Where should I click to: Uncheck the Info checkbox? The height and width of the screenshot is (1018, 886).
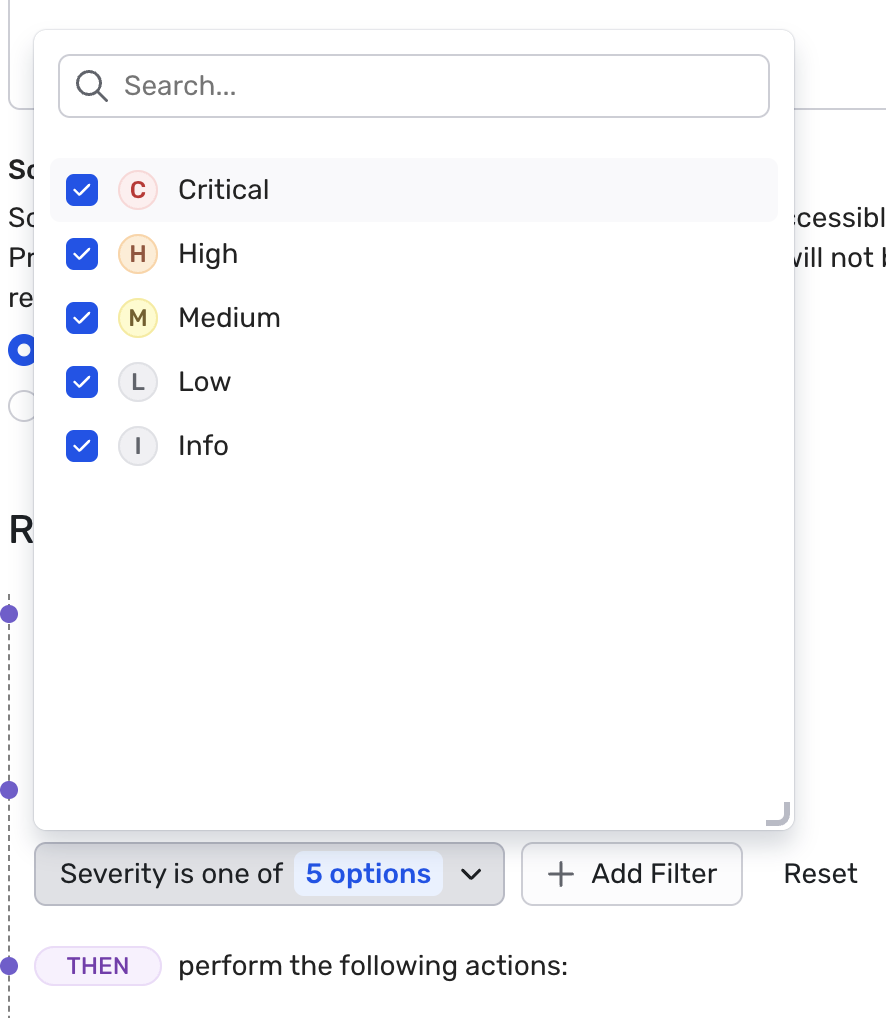(x=82, y=446)
